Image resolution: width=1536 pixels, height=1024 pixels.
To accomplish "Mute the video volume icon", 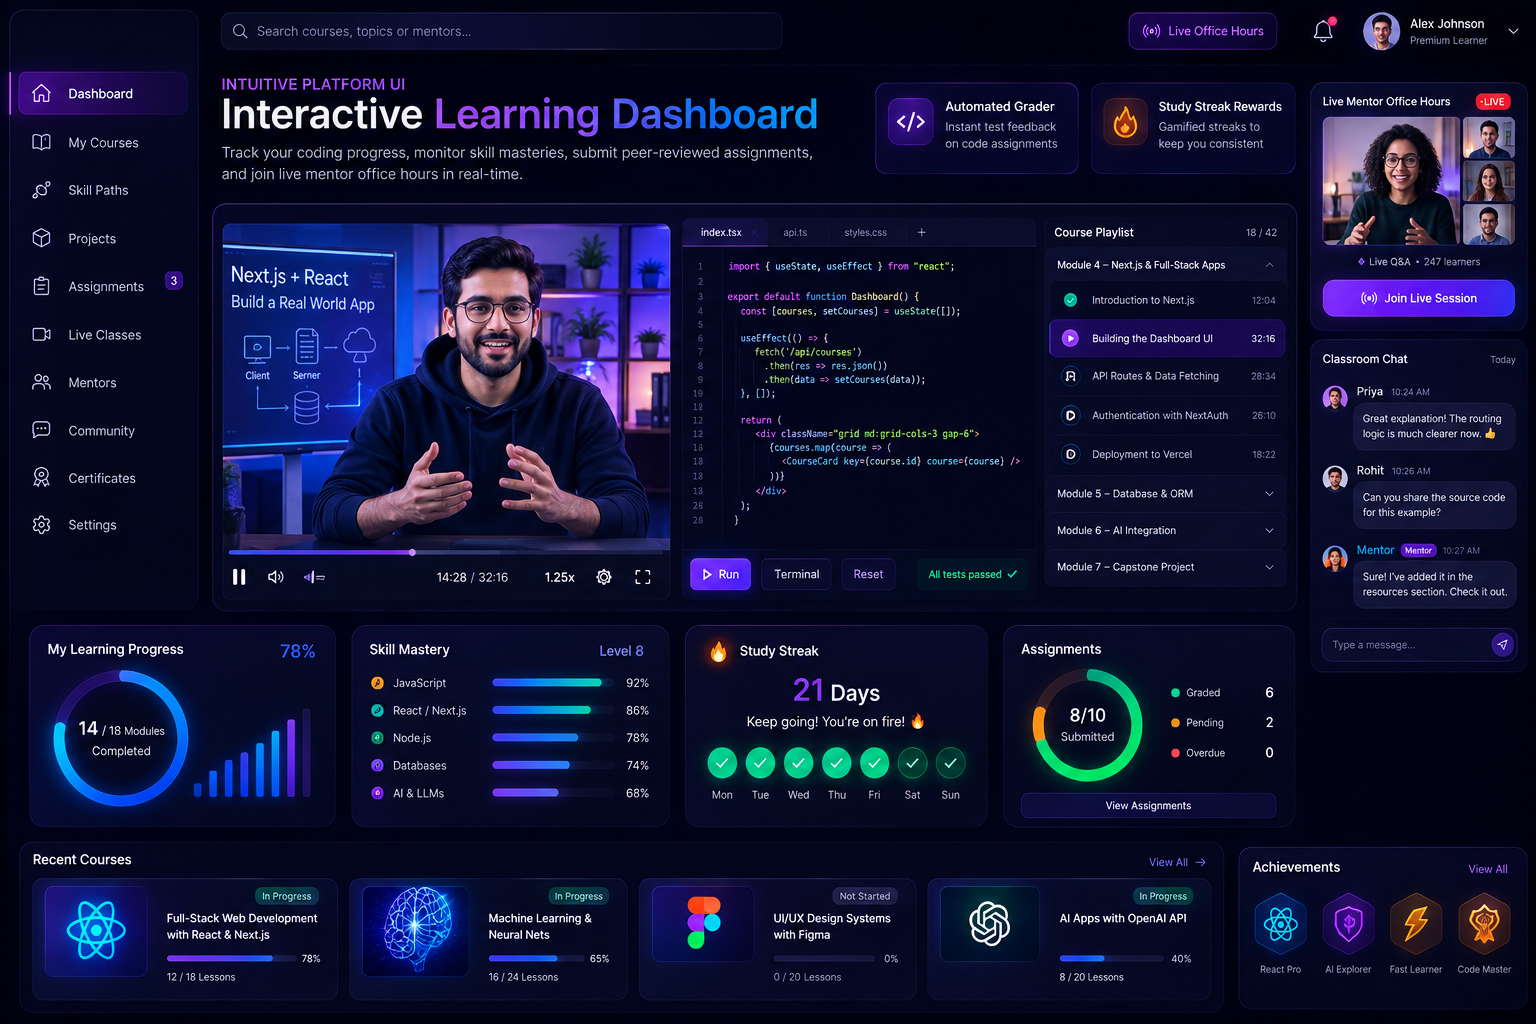I will (x=276, y=577).
